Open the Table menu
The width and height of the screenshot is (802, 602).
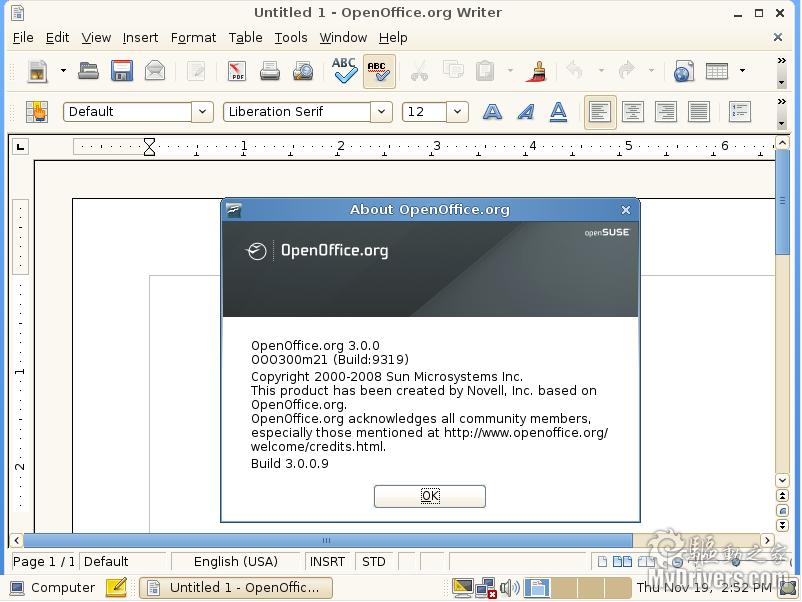[x=246, y=37]
